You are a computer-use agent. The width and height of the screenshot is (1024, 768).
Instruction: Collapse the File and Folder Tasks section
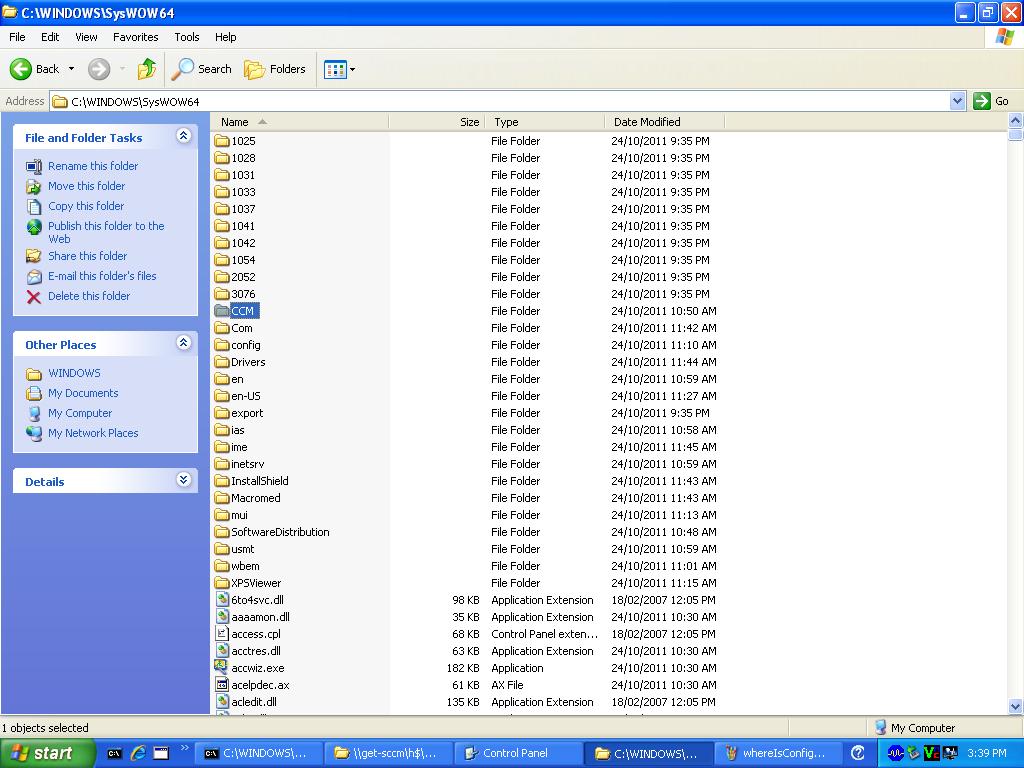click(183, 137)
